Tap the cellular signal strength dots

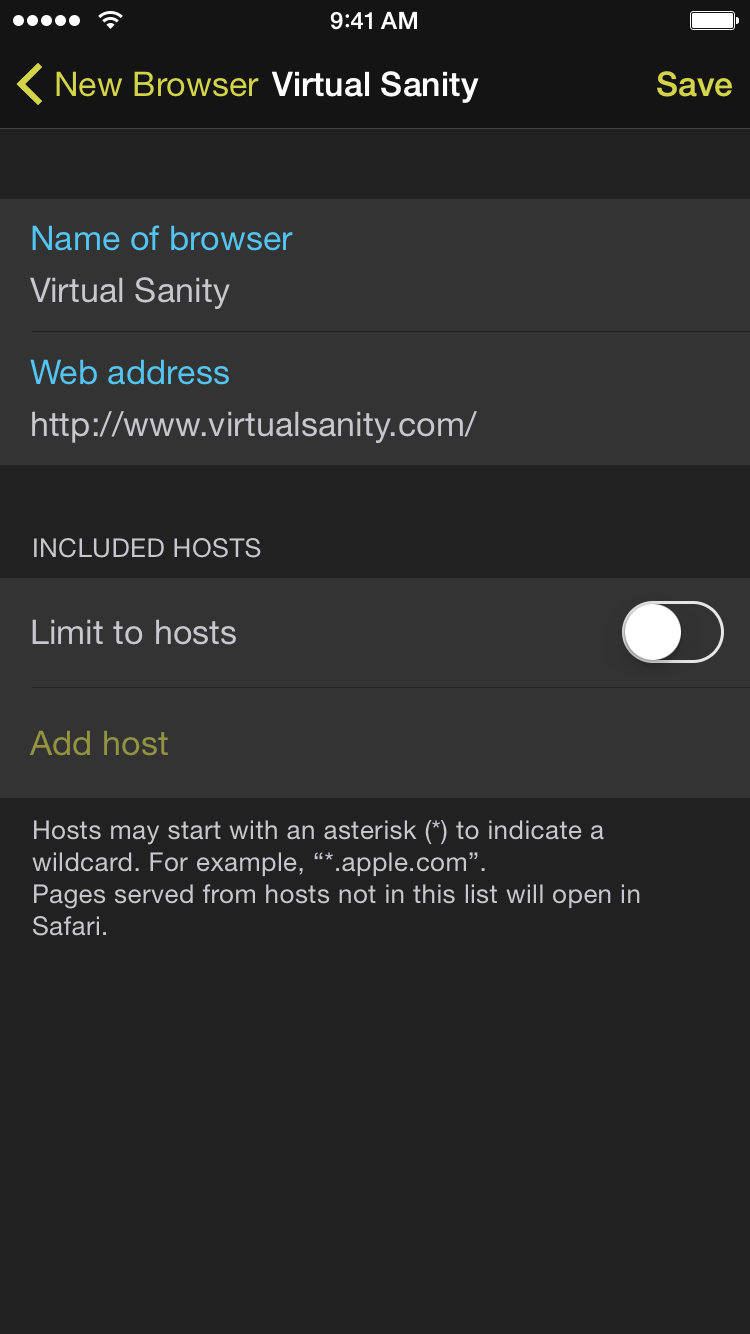pos(46,20)
